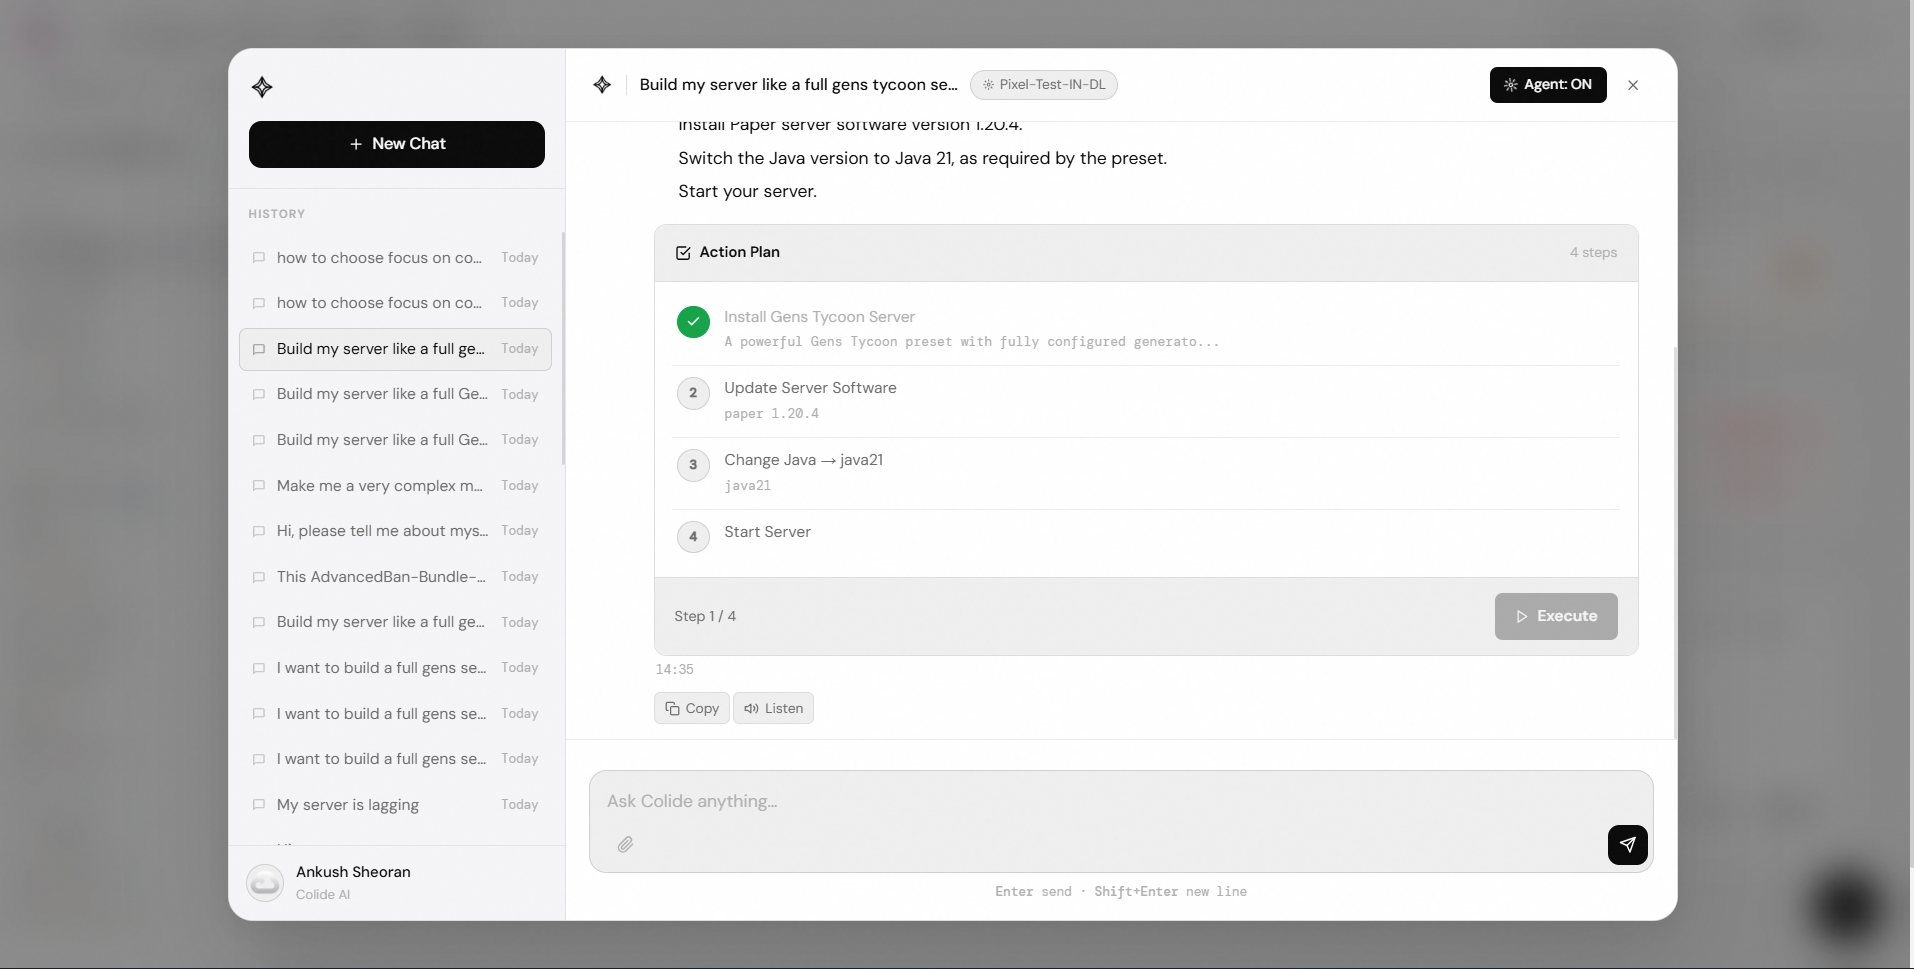Click the Colide star logo in sidebar

point(262,87)
